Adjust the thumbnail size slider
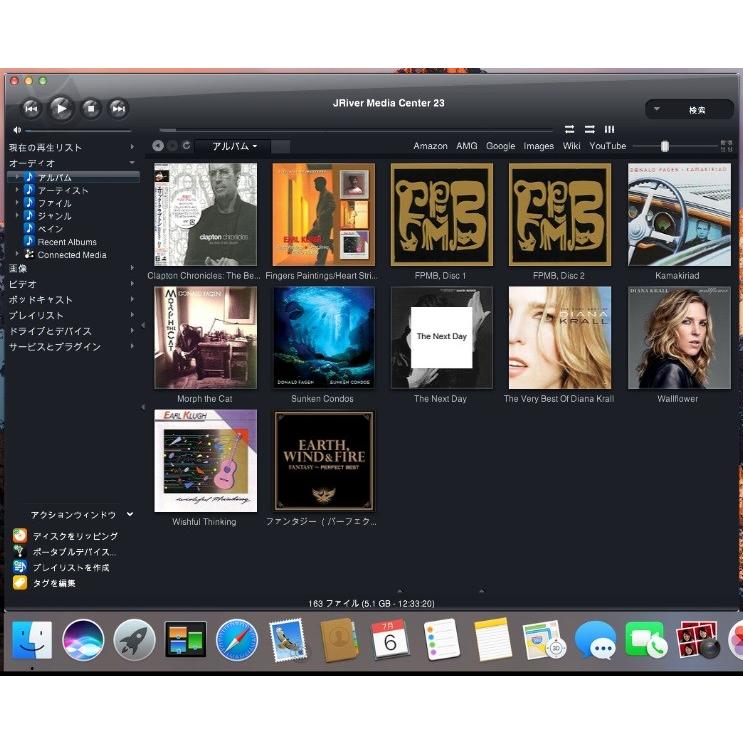743x743 pixels. (x=676, y=146)
